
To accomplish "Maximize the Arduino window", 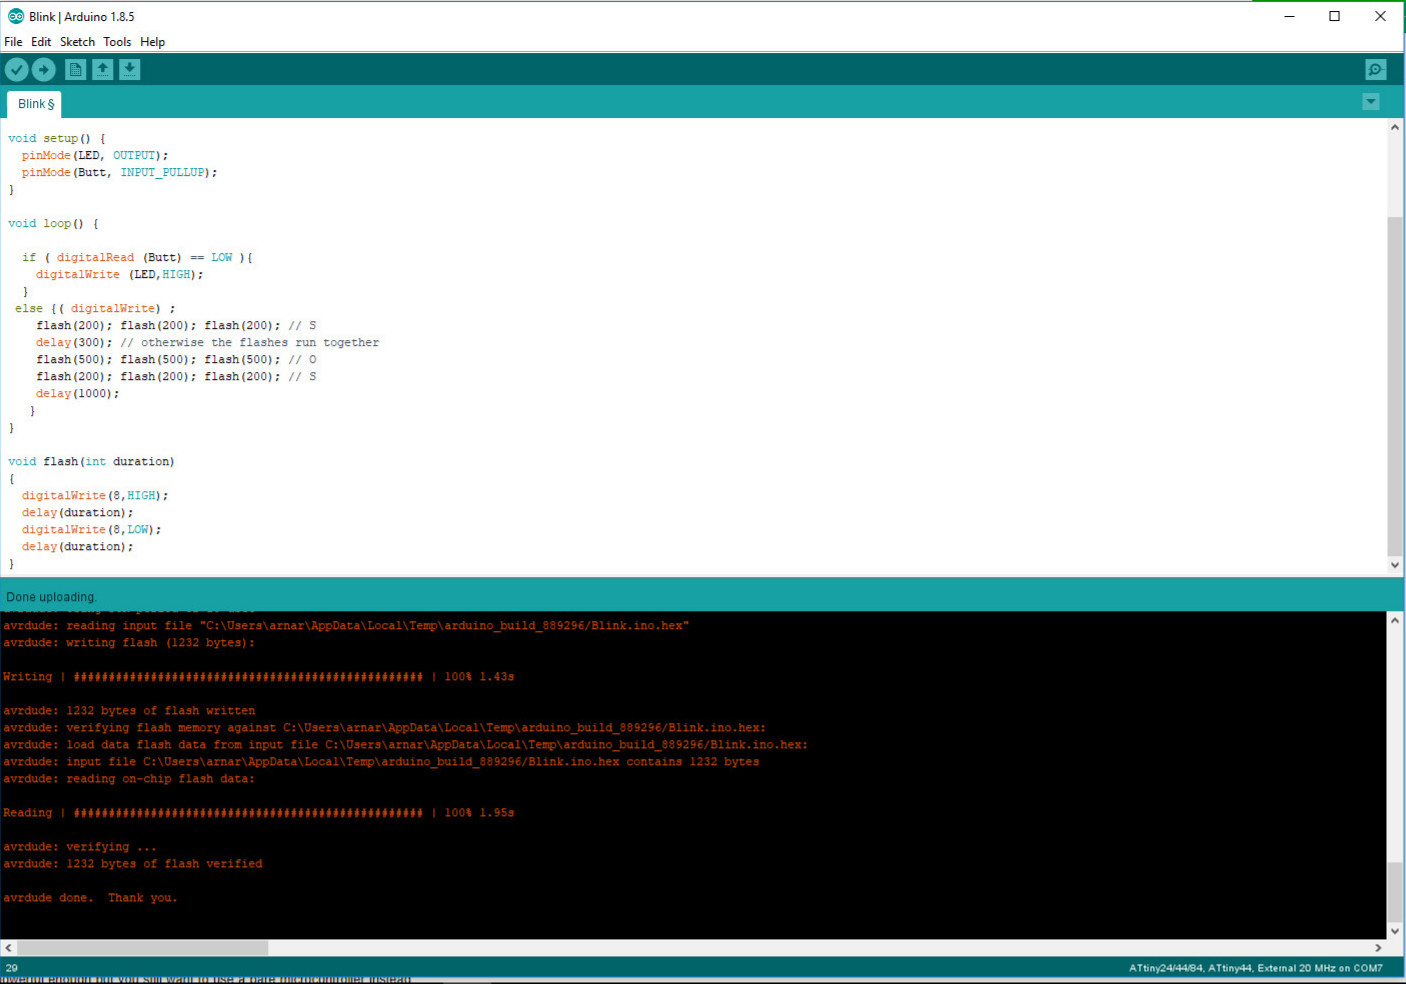I will (1335, 16).
